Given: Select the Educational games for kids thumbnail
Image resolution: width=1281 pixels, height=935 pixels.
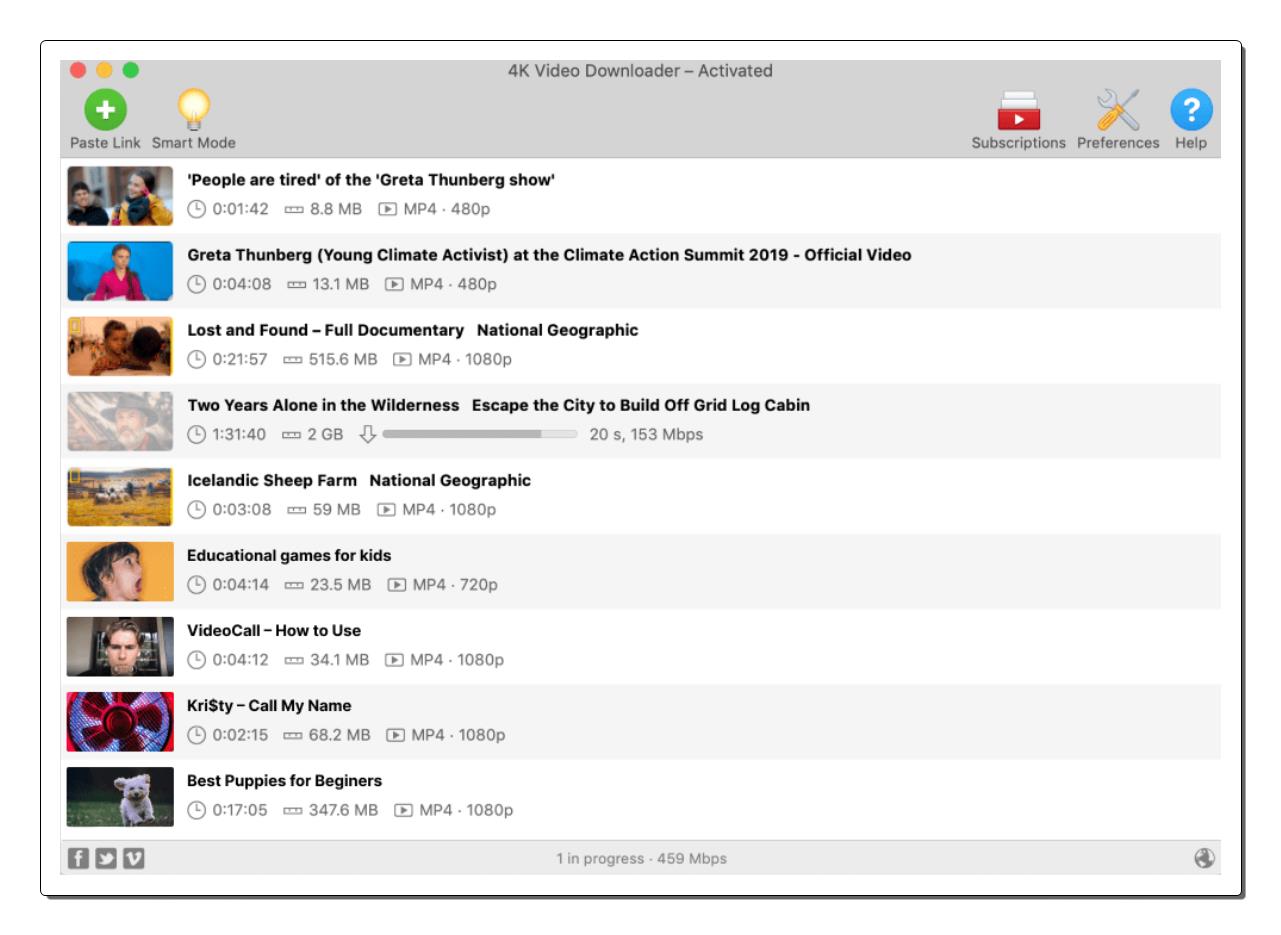Looking at the screenshot, I should tap(120, 571).
